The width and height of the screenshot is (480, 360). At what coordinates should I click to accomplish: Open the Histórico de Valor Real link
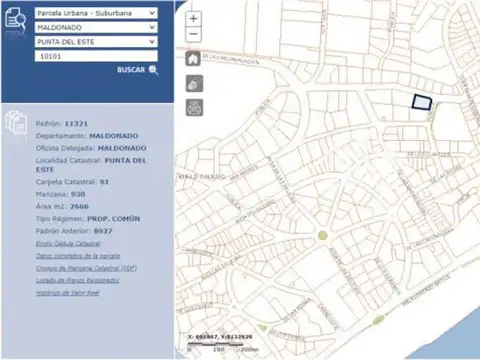68,293
